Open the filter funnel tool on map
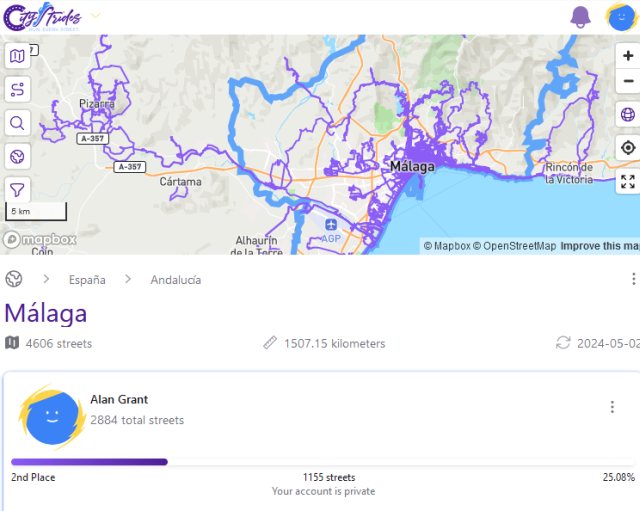640x511 pixels. tap(17, 189)
